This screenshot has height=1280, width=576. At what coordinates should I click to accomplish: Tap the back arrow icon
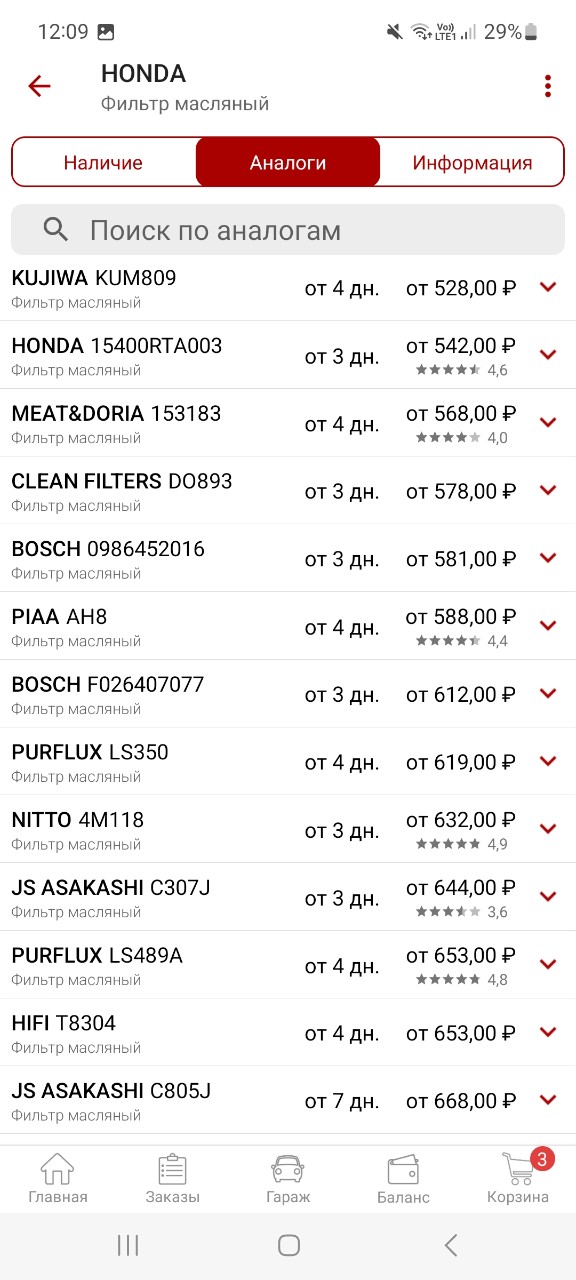click(39, 86)
